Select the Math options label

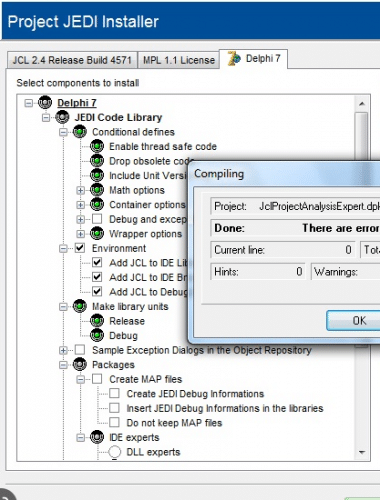click(137, 190)
